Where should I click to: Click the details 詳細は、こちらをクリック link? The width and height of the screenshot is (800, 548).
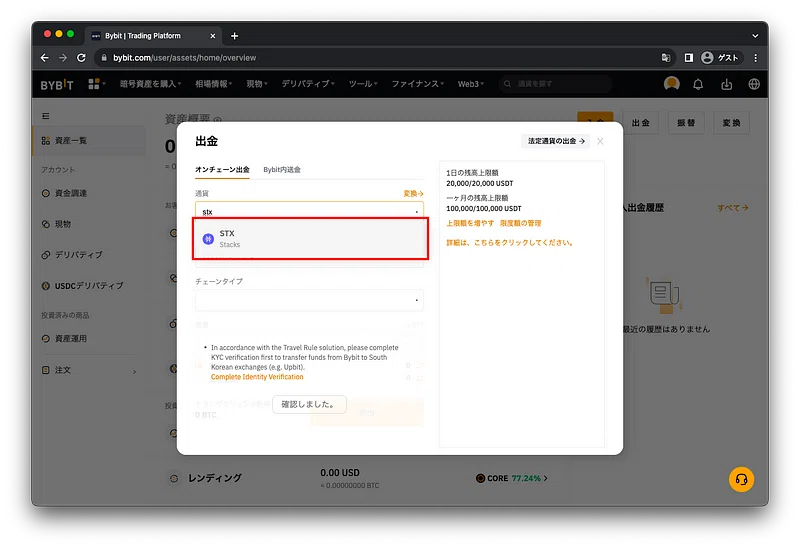tap(510, 242)
